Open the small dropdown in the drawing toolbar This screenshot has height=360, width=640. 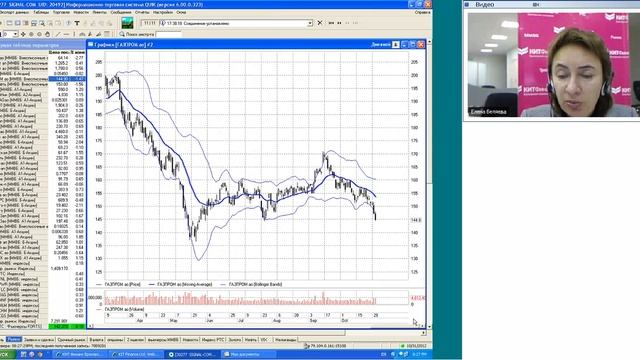pos(15,34)
